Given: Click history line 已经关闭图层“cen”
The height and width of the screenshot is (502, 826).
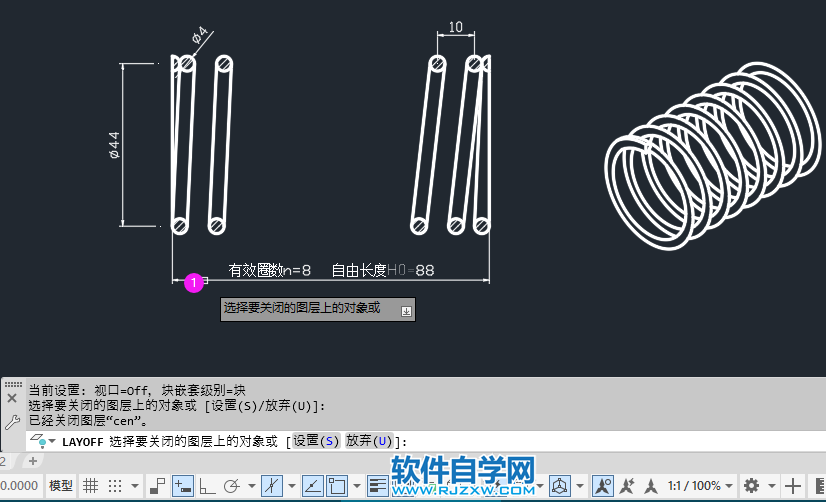Looking at the screenshot, I should [x=88, y=420].
